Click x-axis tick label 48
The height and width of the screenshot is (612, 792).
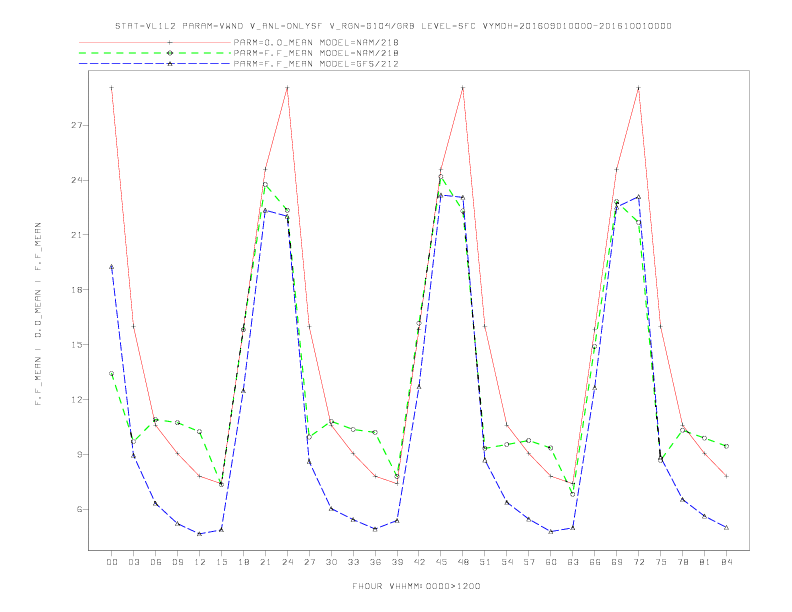(x=463, y=562)
